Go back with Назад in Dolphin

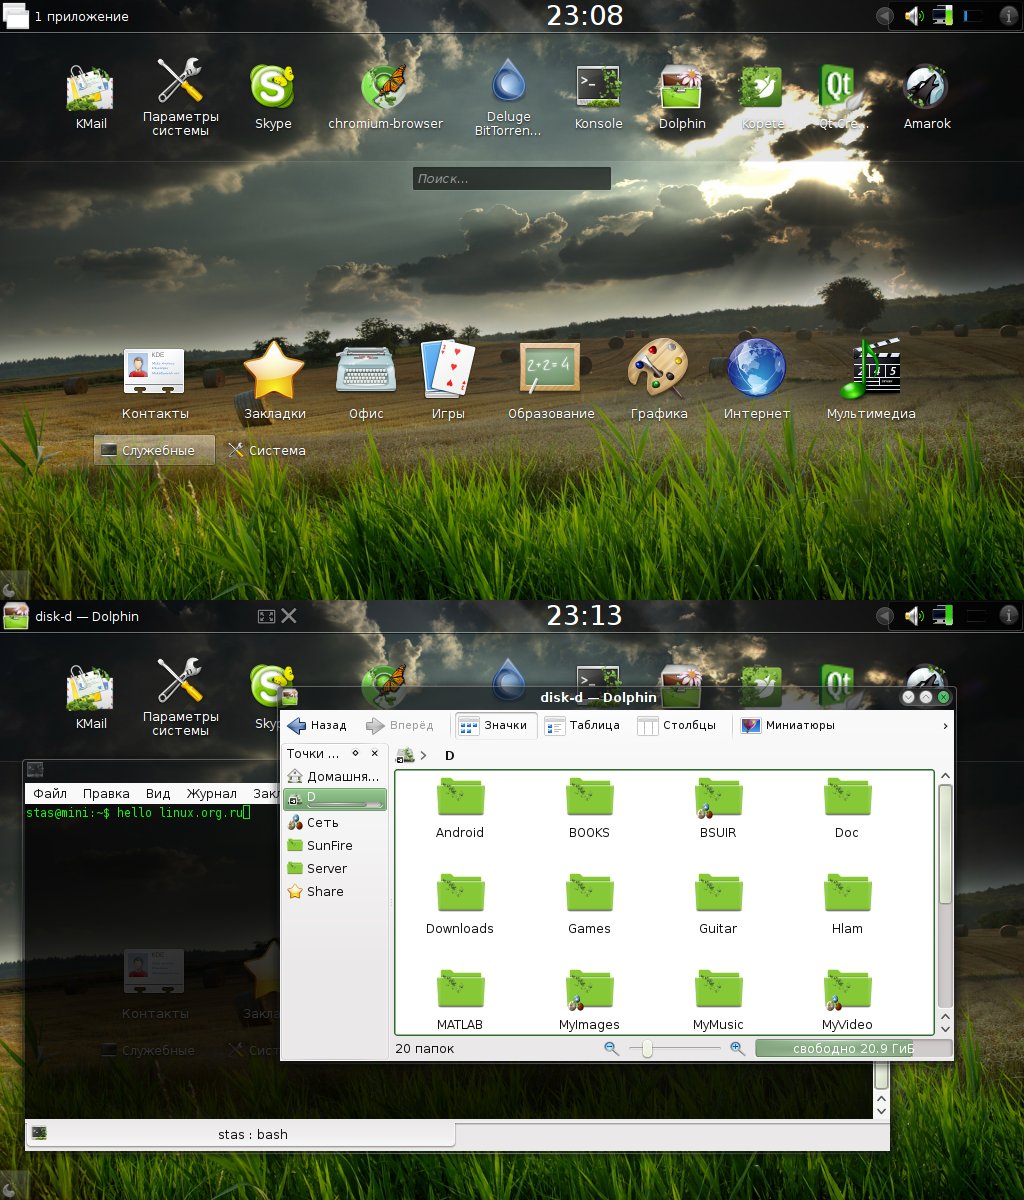click(x=317, y=725)
